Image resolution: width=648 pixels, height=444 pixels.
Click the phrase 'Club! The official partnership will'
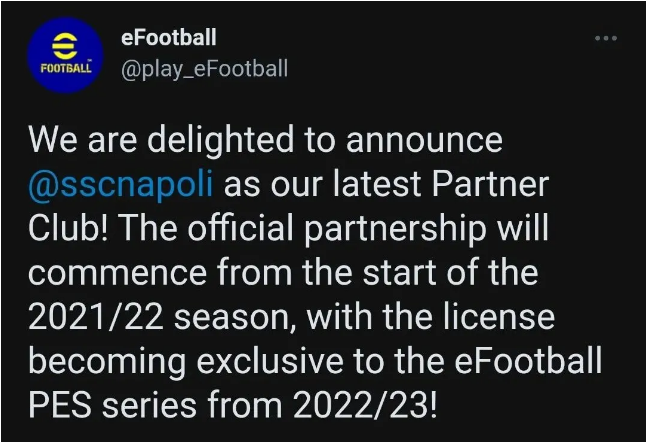(x=288, y=228)
